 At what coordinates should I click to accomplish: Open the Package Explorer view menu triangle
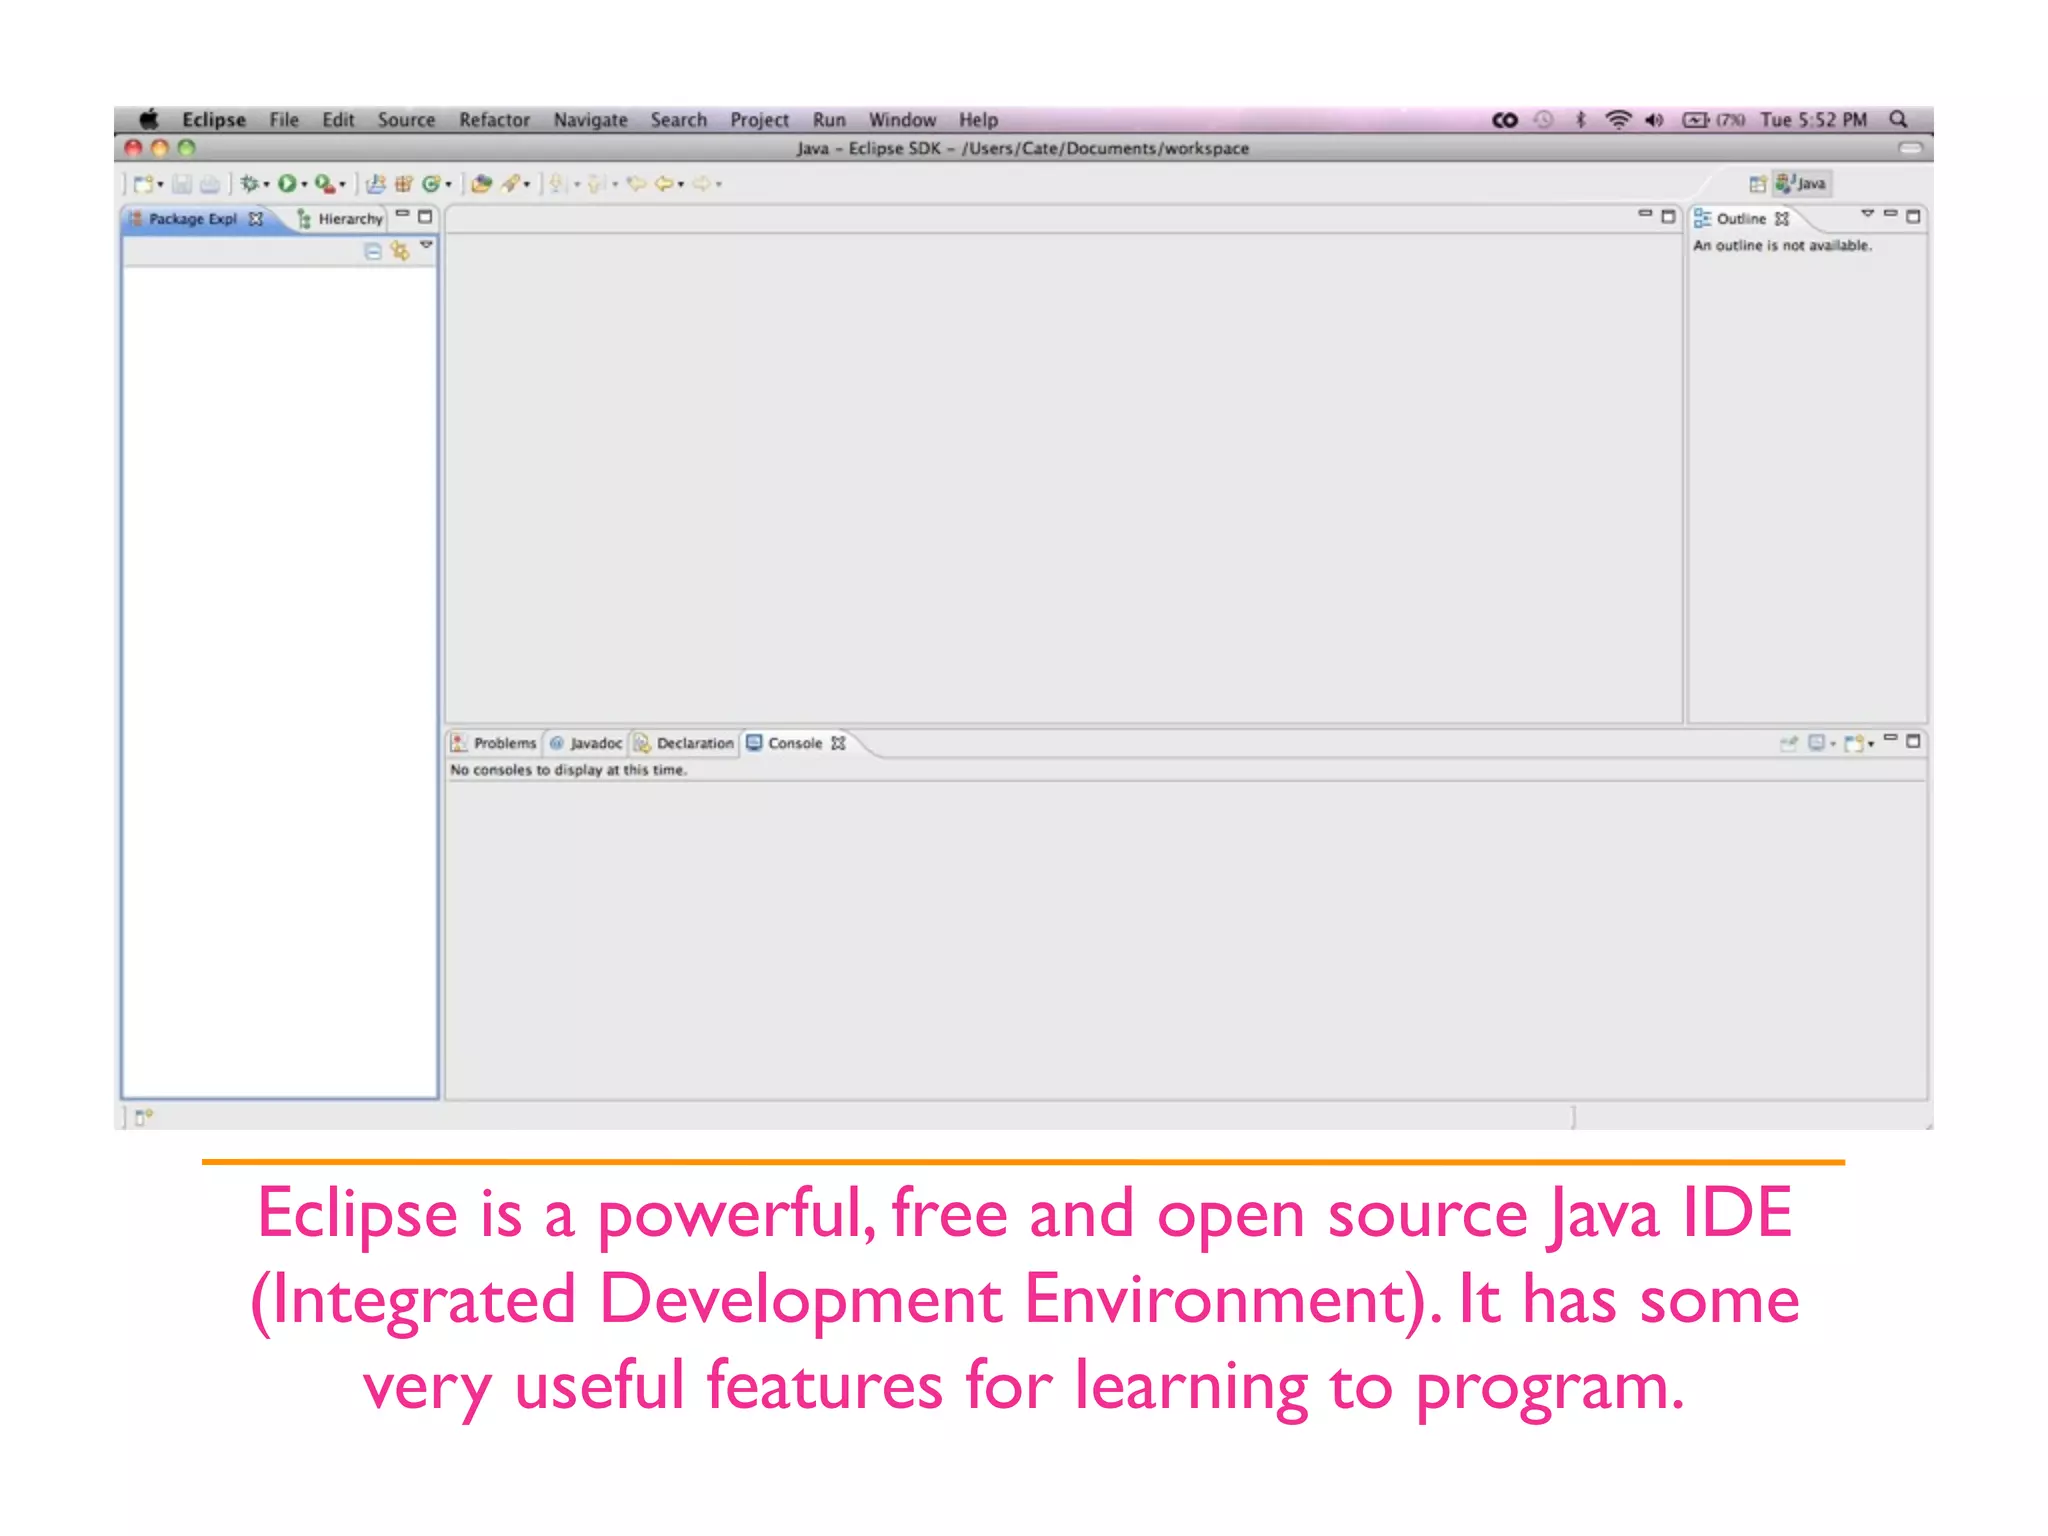click(426, 245)
